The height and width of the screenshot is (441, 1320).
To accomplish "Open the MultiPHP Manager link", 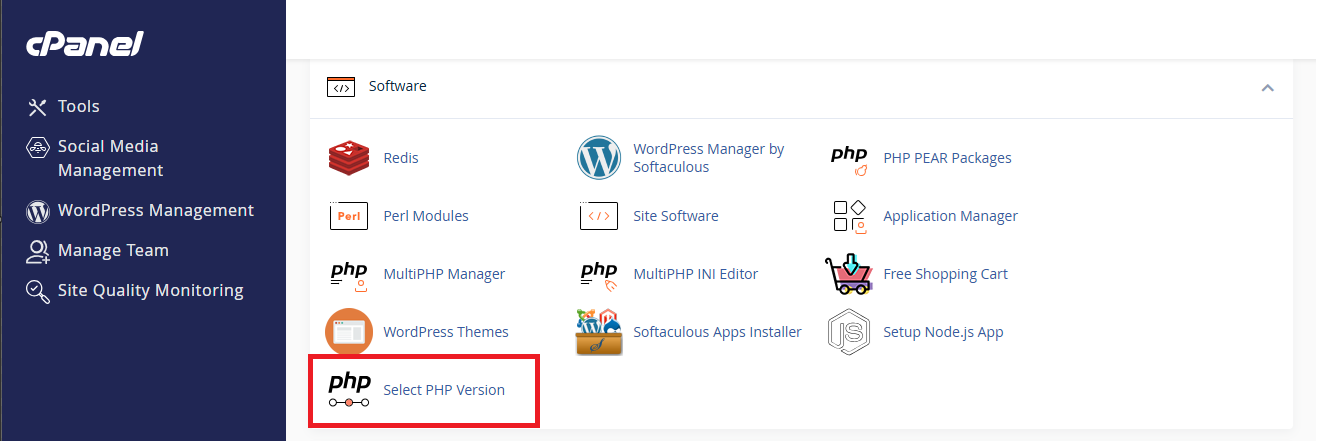I will (x=444, y=274).
